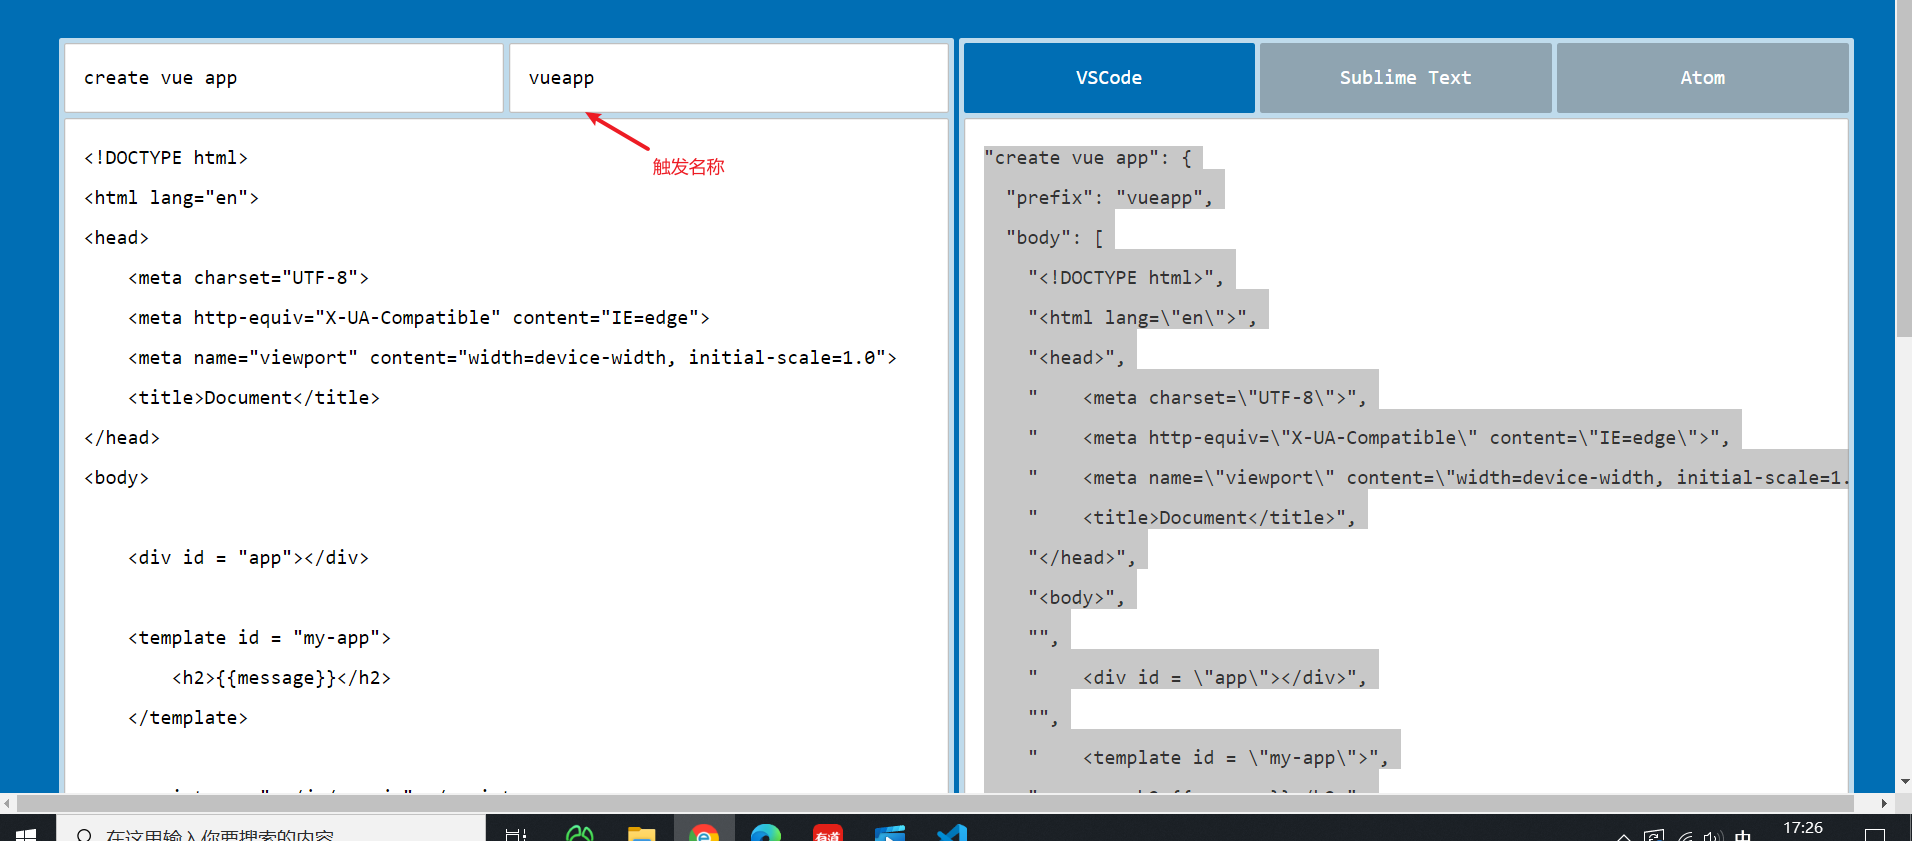The image size is (1912, 841).
Task: Click the blue app icon left of VS Code
Action: pos(890,832)
